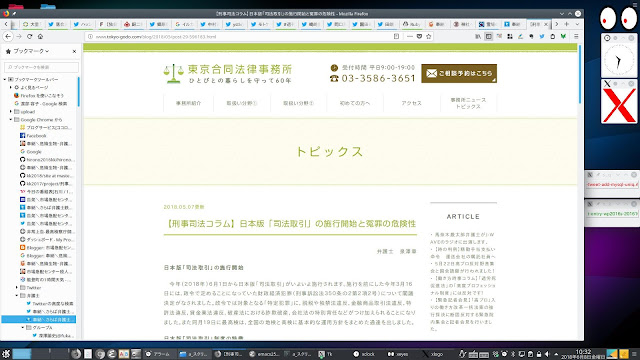640x360 pixels.
Task: Switch to the yabu Twitter tab
Action: (234, 24)
